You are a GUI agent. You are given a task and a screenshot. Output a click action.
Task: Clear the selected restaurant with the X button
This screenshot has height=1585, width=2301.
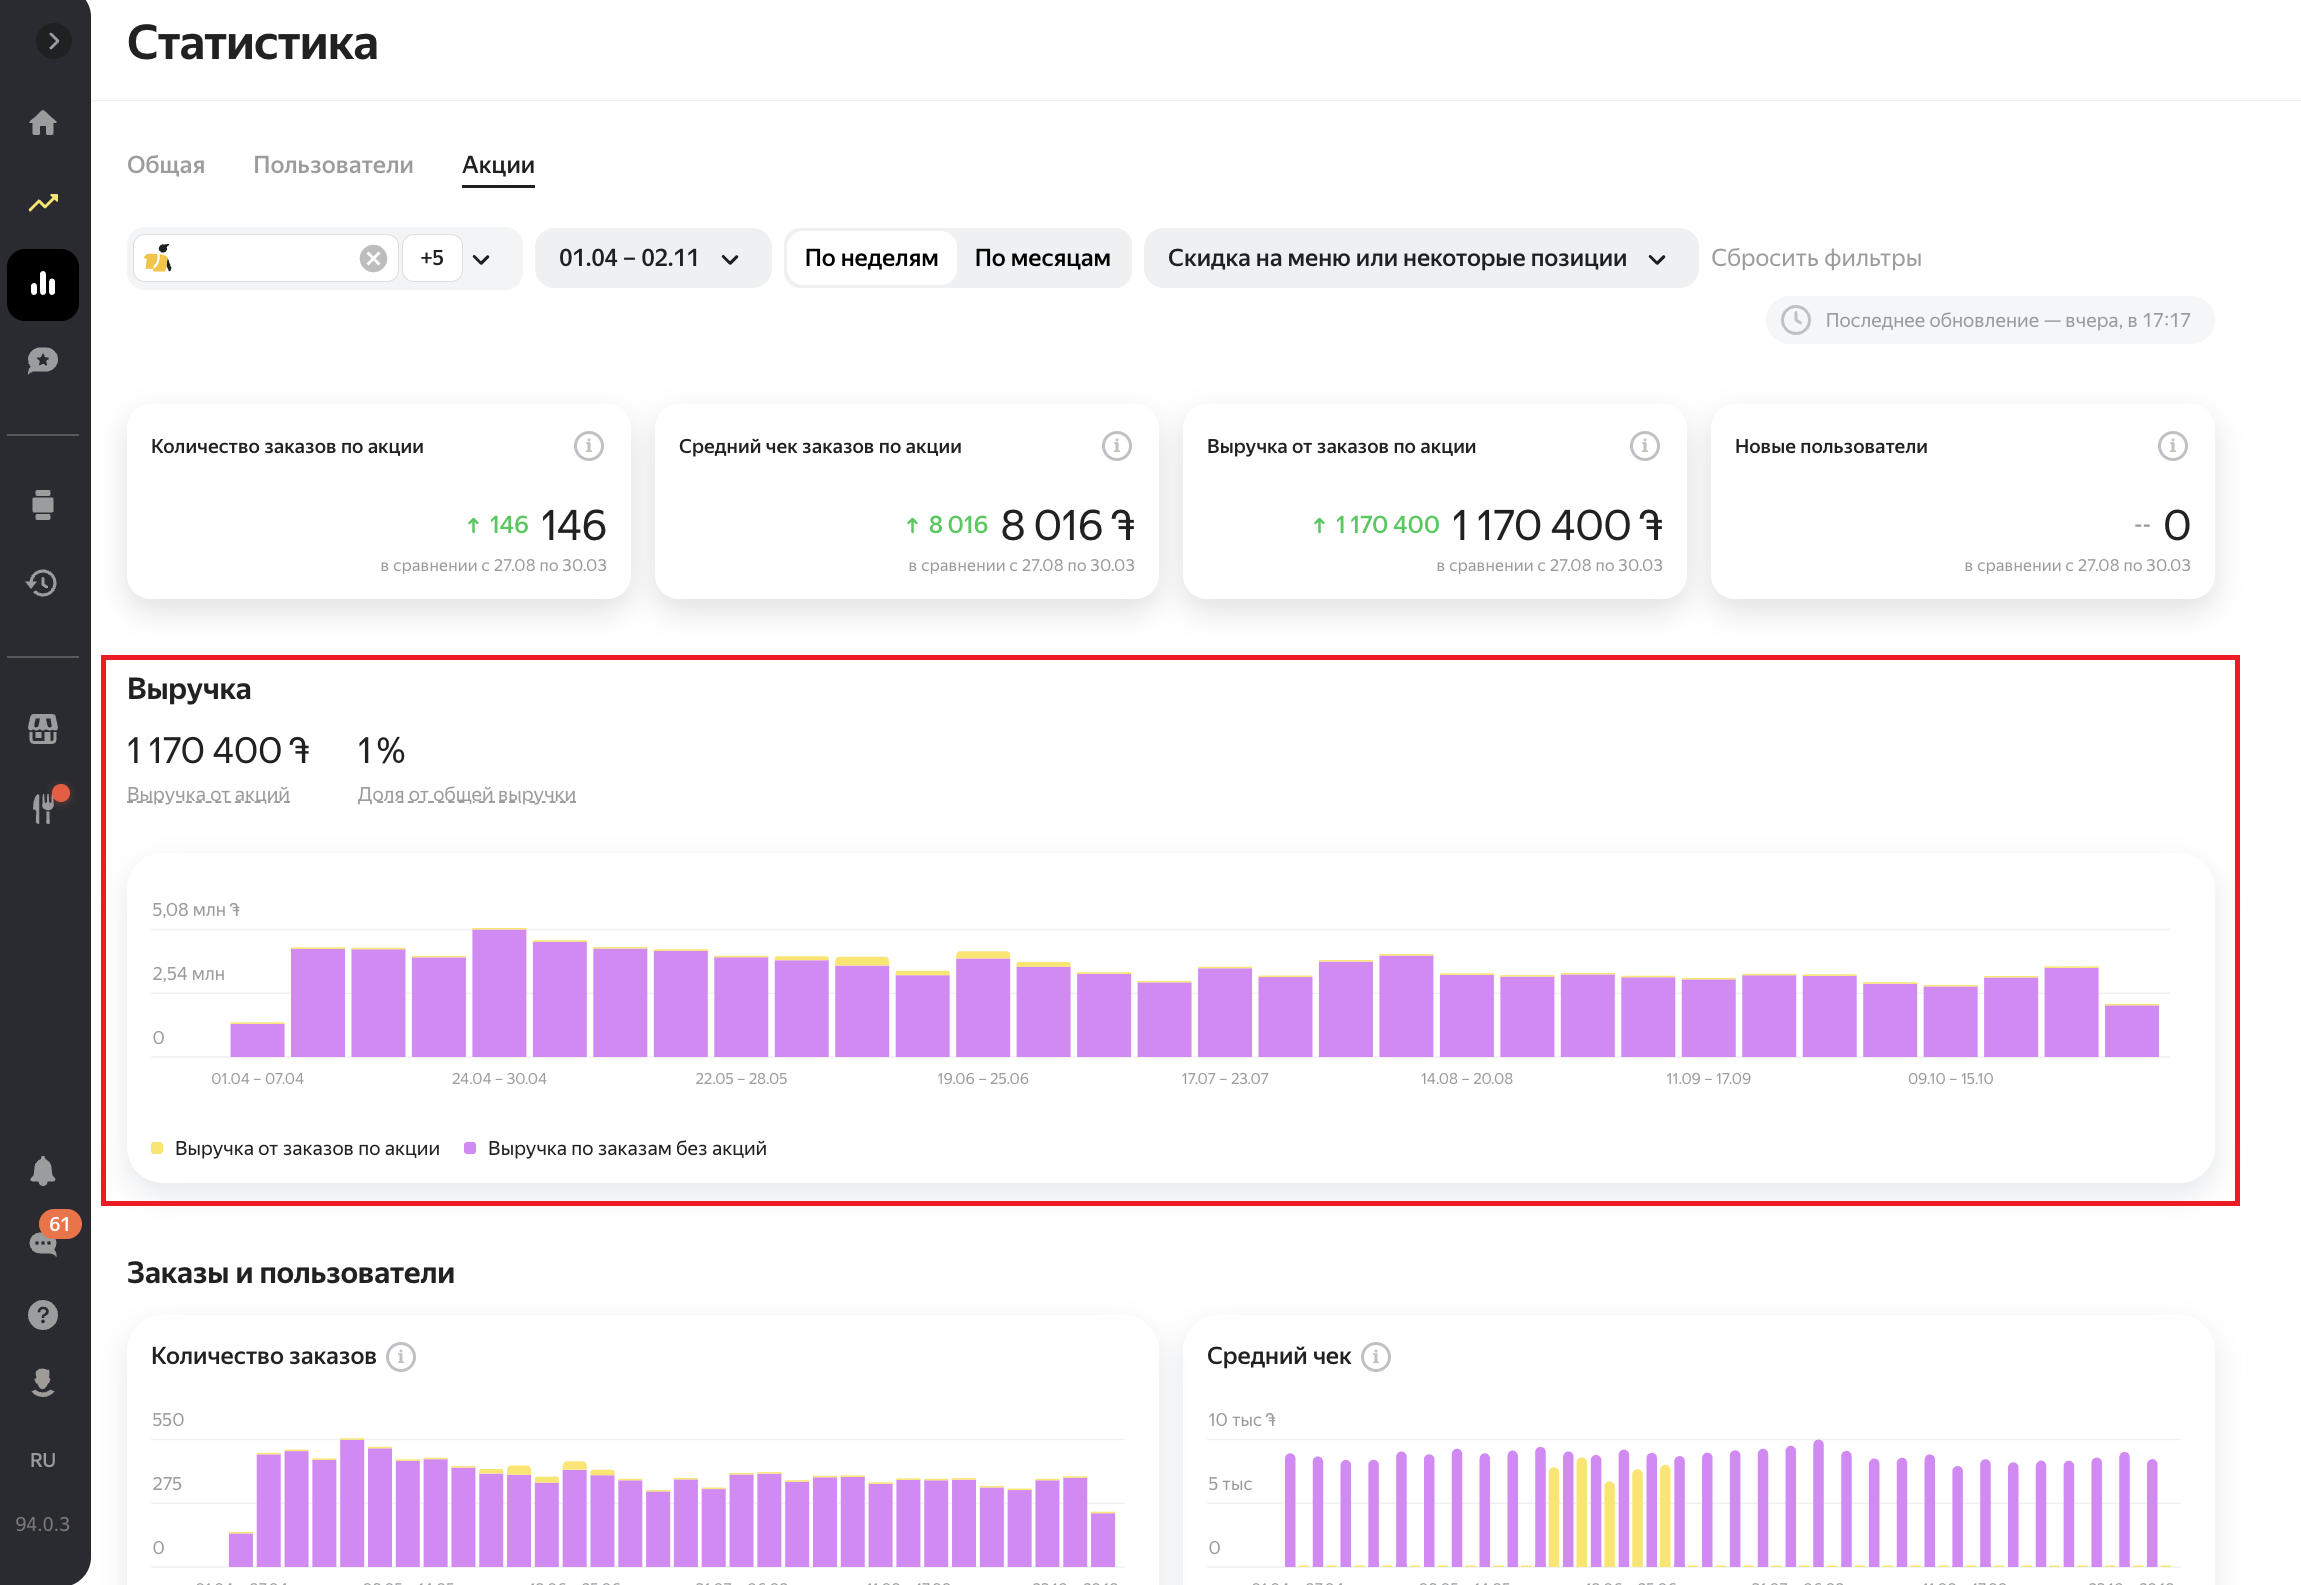[373, 259]
